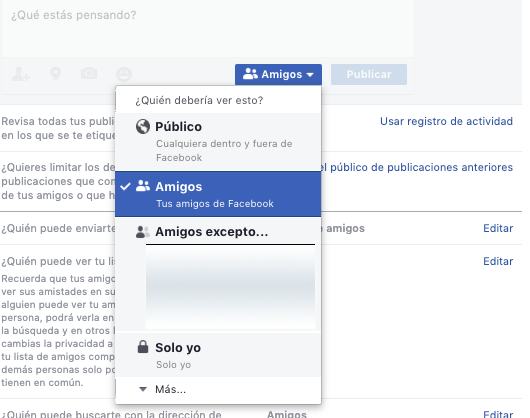530x418 pixels.
Task: Click Editar for friends list visibility
Action: (x=498, y=261)
